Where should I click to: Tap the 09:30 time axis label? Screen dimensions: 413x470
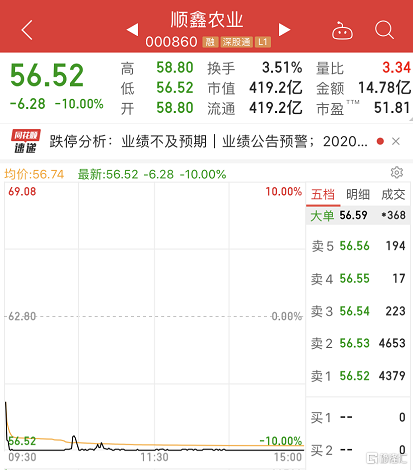pyautogui.click(x=22, y=457)
